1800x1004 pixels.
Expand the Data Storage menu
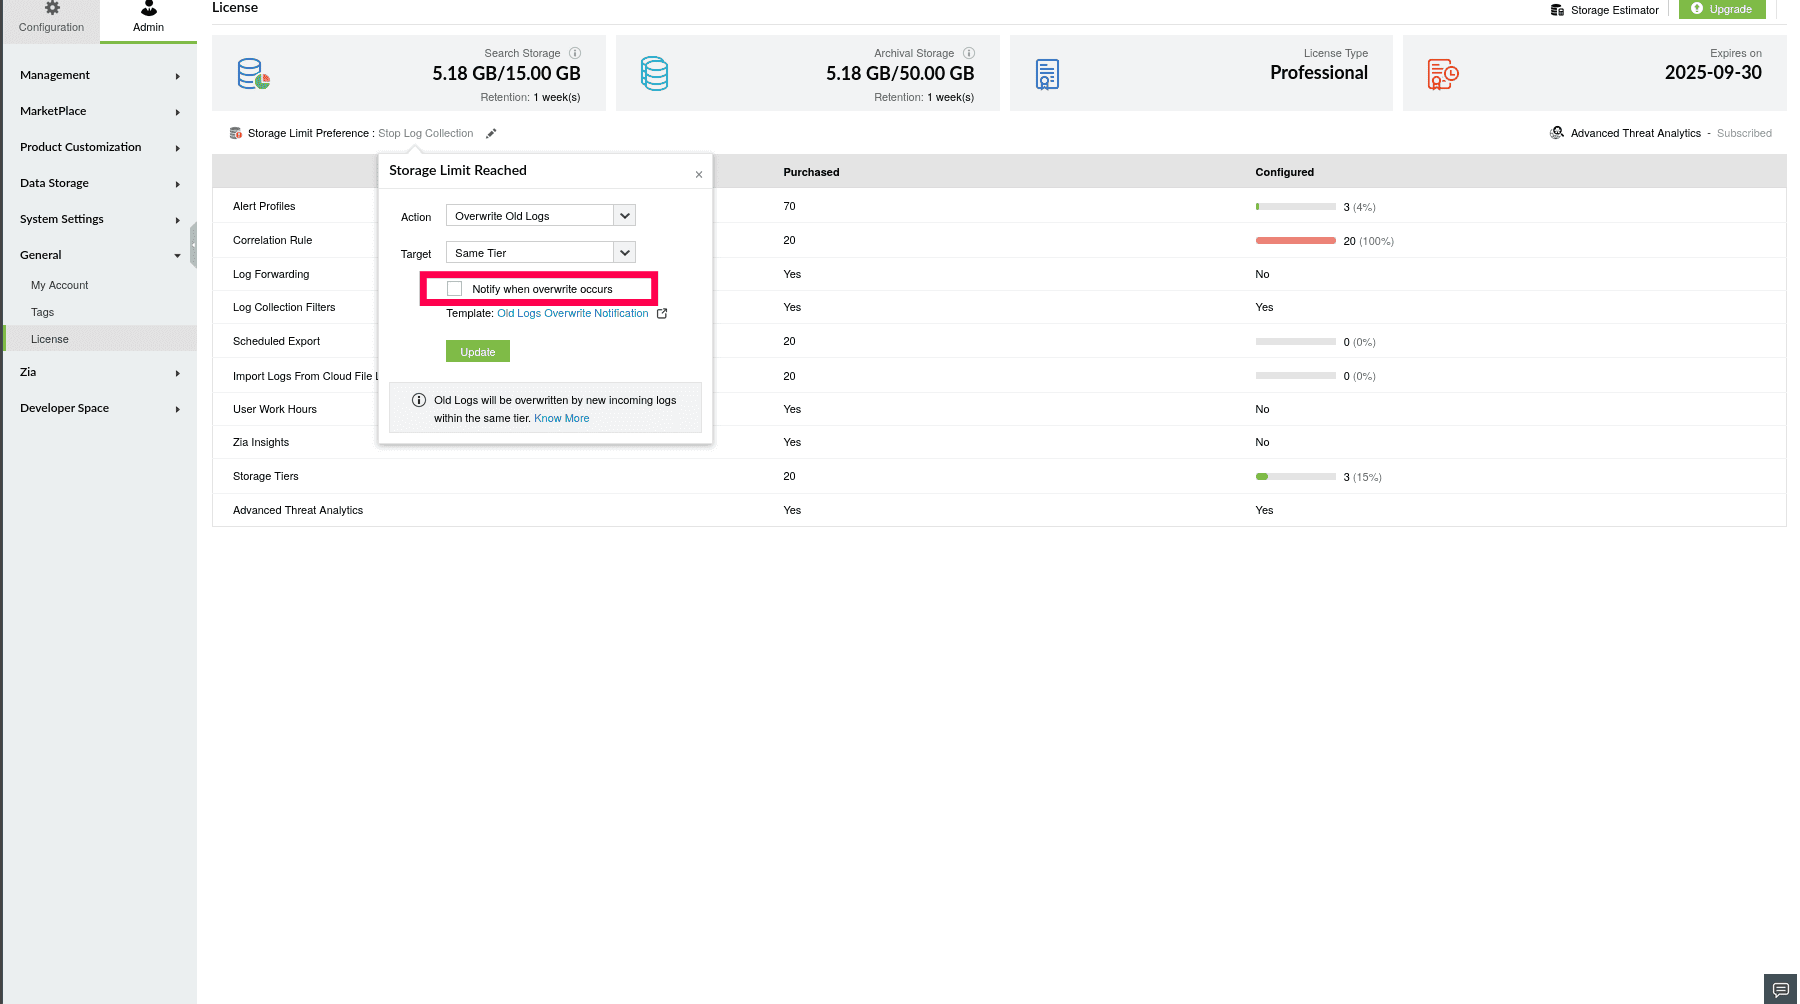[x=100, y=183]
